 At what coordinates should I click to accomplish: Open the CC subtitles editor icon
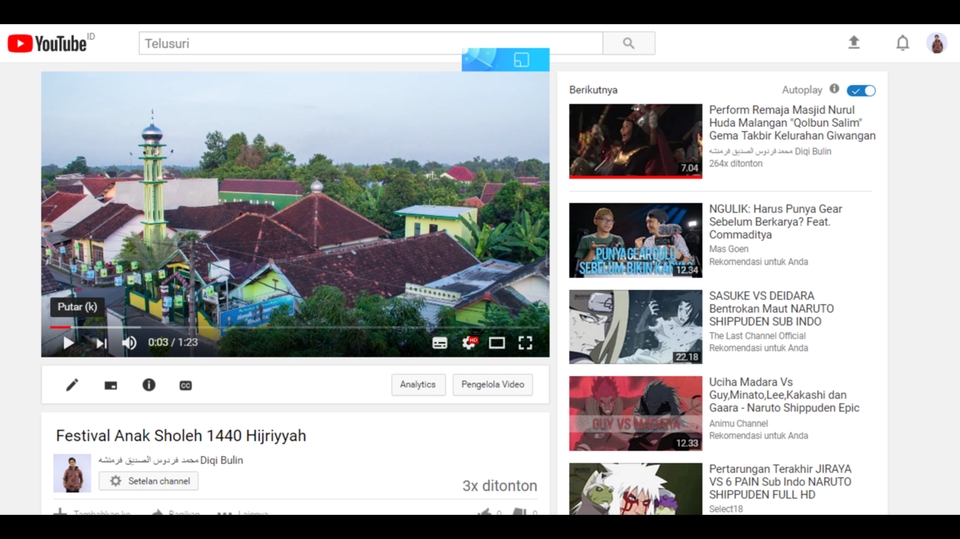[x=186, y=385]
